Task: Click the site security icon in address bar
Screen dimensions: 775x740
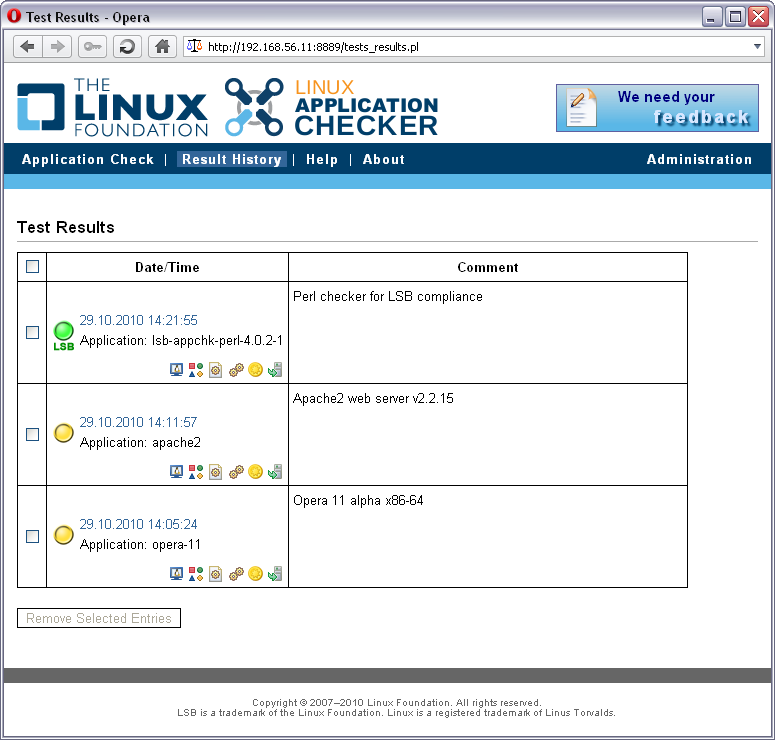Action: point(194,46)
